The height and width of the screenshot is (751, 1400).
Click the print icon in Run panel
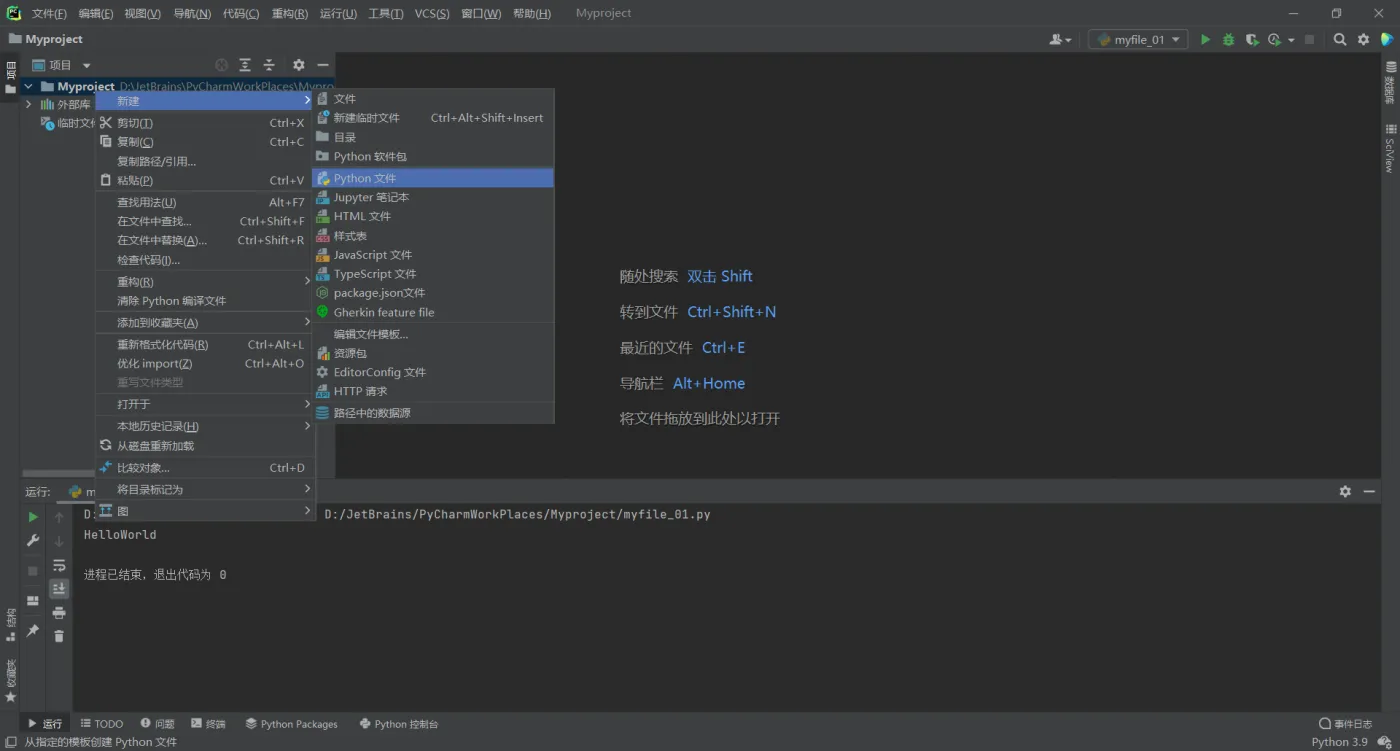(x=59, y=612)
